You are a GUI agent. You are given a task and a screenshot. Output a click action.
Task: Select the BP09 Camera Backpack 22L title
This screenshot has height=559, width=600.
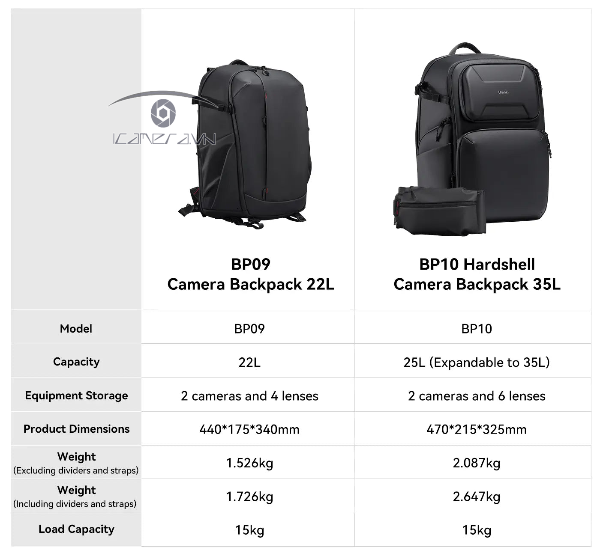(250, 275)
